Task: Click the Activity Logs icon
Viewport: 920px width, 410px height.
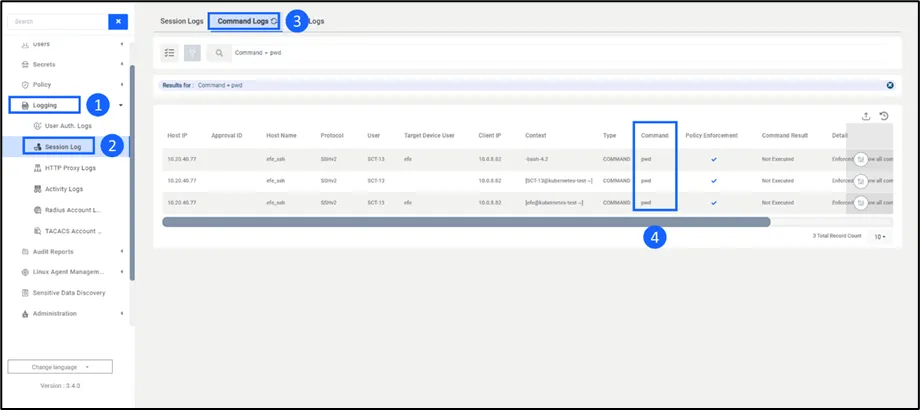Action: [39, 189]
